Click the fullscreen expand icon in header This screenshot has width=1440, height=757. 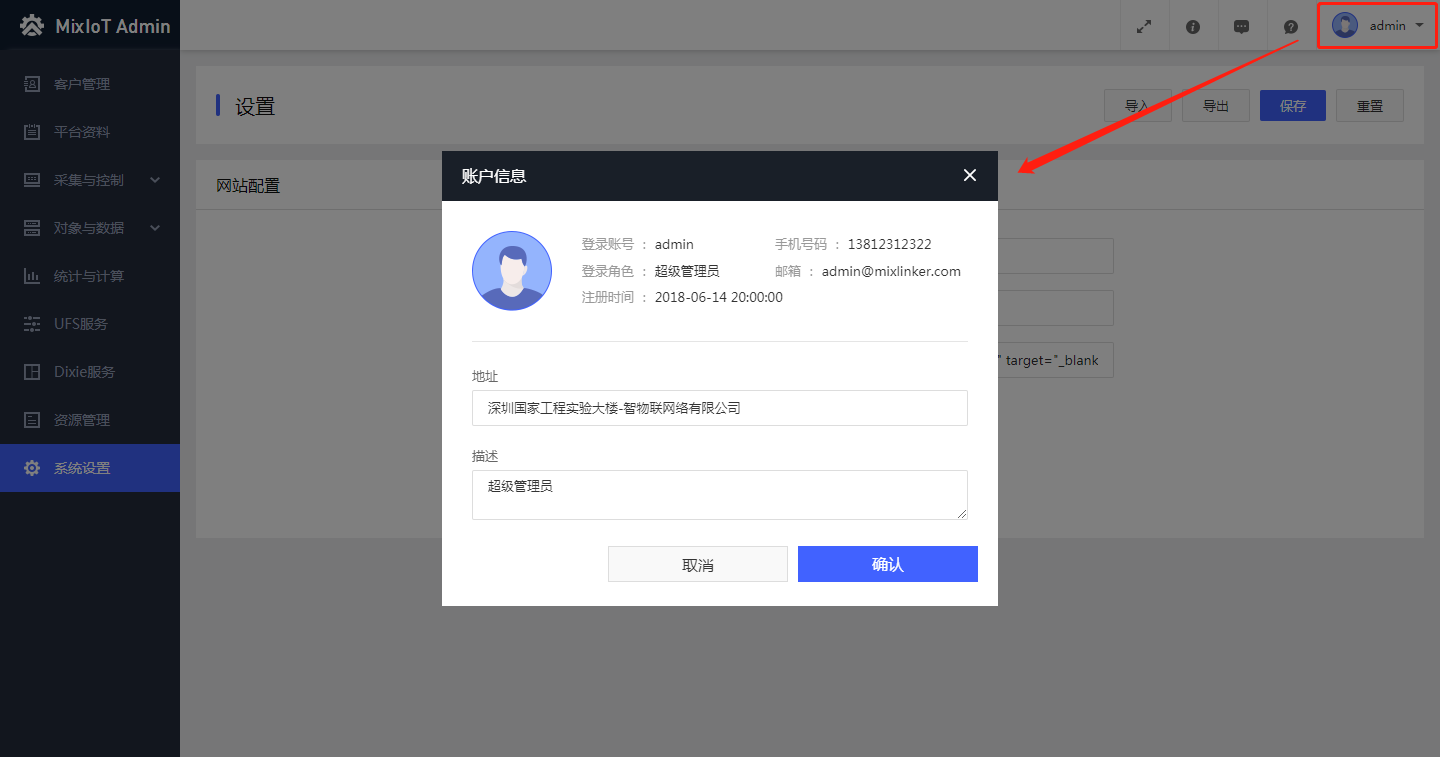point(1144,27)
